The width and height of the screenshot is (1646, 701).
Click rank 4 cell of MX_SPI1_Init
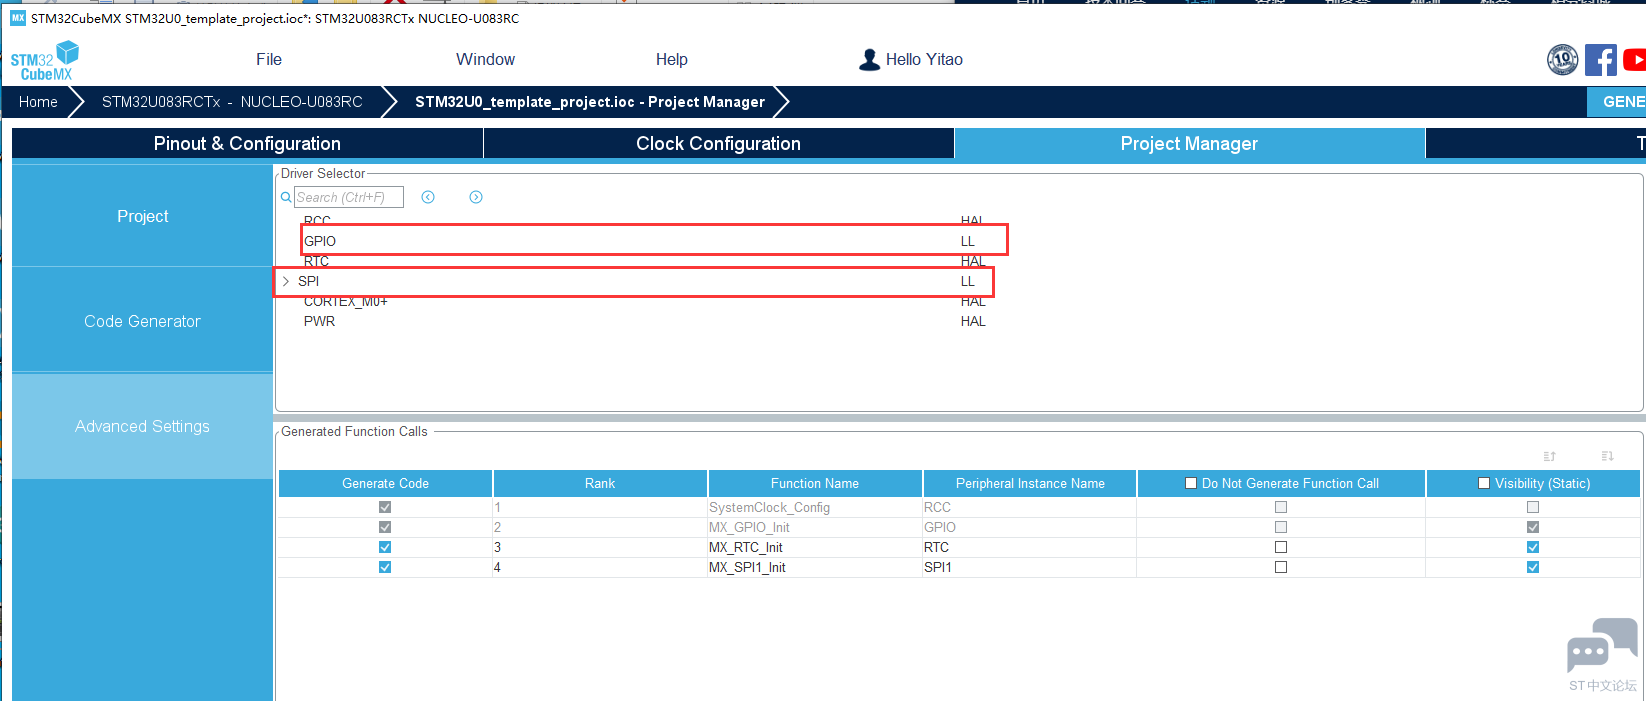click(x=600, y=567)
